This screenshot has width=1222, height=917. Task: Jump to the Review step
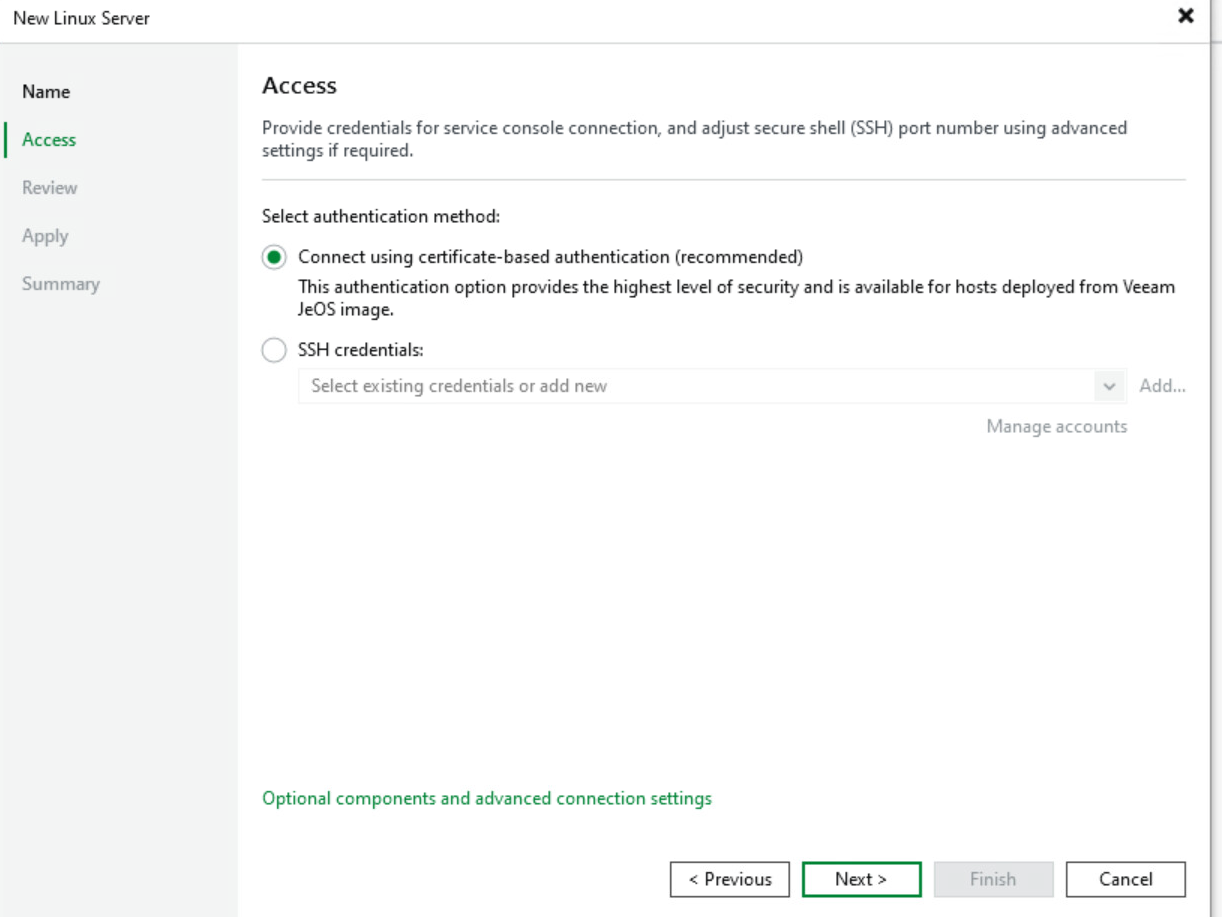[50, 188]
